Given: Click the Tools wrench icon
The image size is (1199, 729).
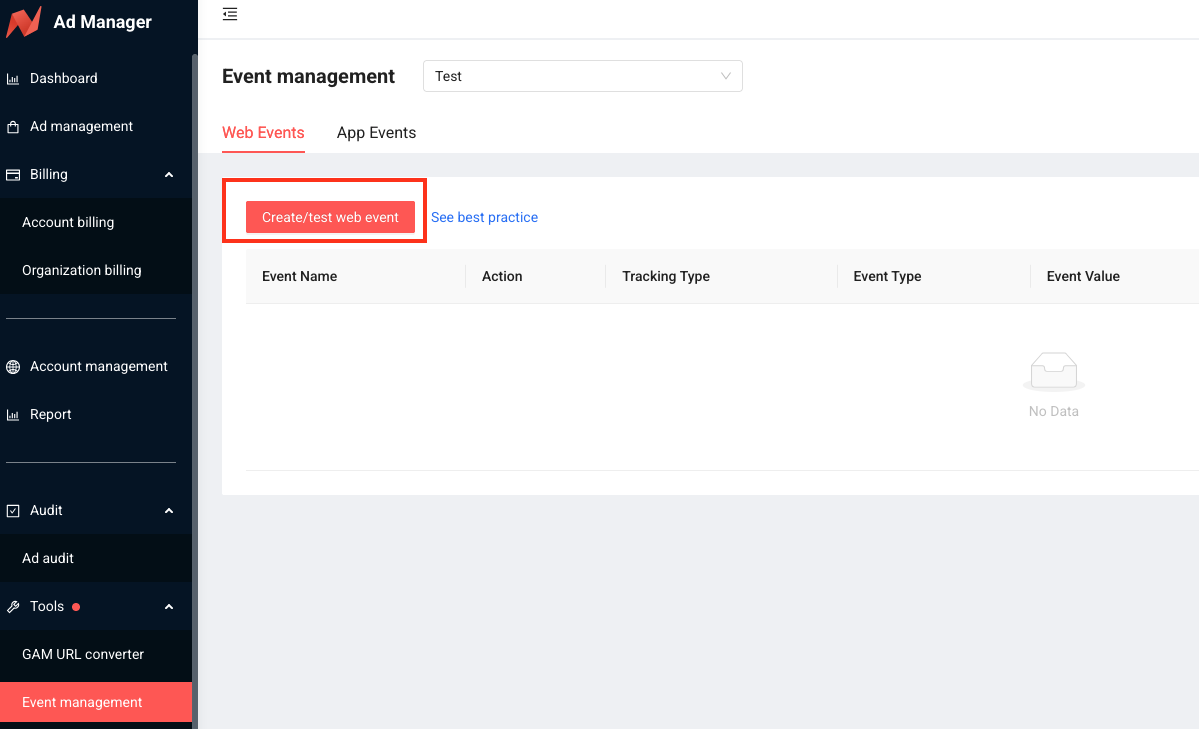Looking at the screenshot, I should [x=13, y=607].
